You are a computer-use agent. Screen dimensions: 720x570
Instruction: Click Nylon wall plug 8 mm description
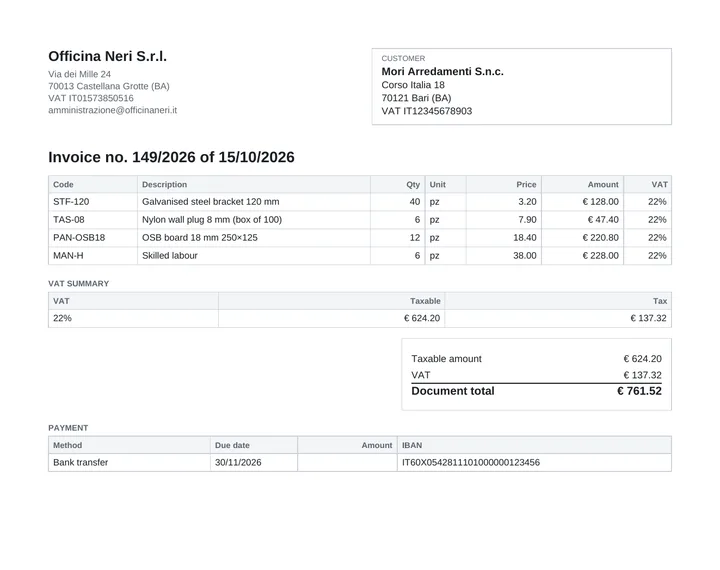tap(212, 220)
